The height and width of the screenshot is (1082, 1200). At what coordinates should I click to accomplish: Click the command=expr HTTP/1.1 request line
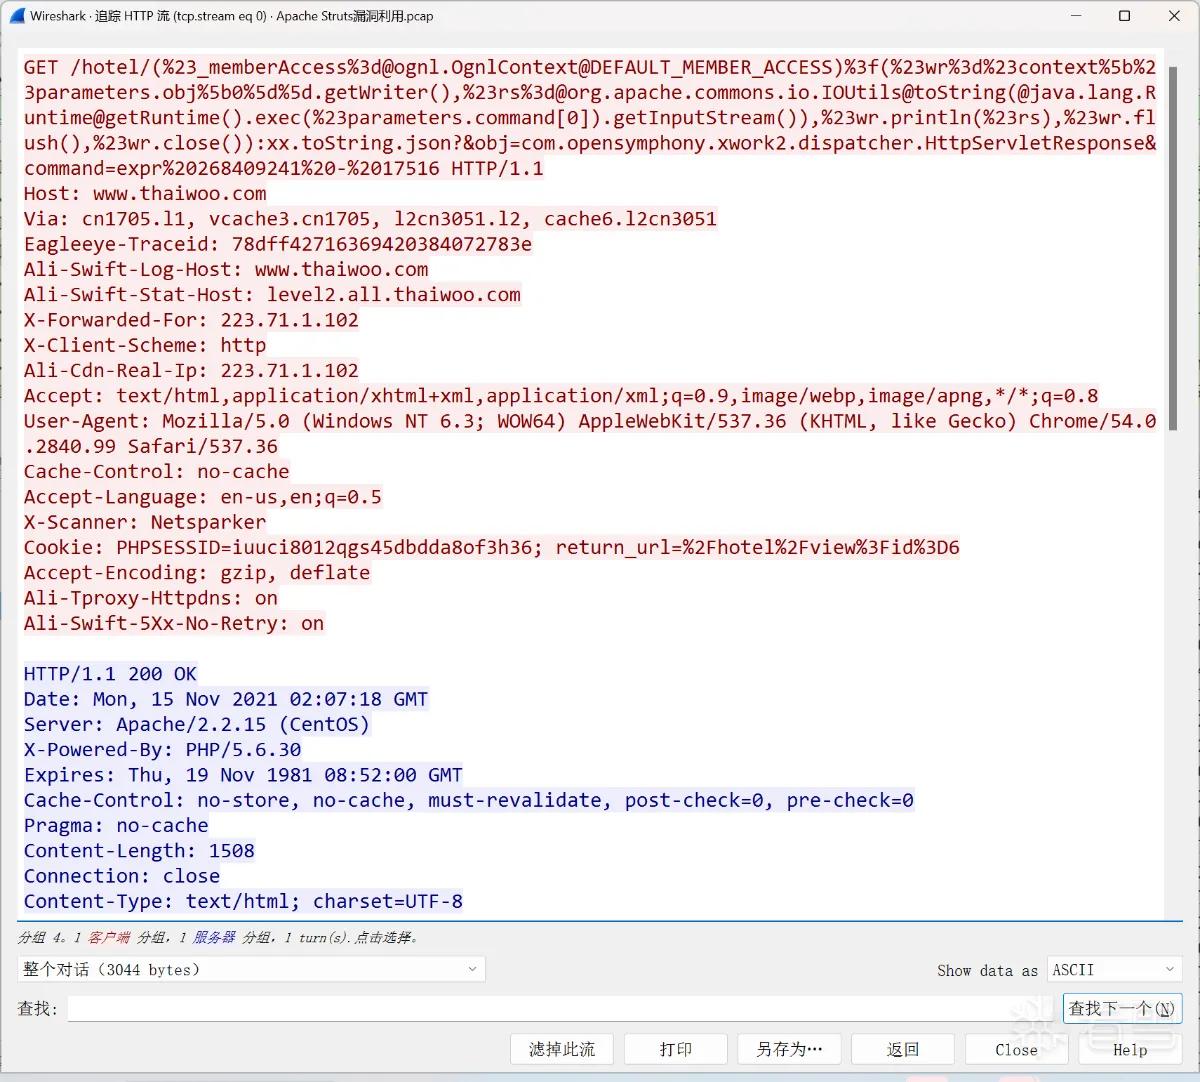(284, 168)
